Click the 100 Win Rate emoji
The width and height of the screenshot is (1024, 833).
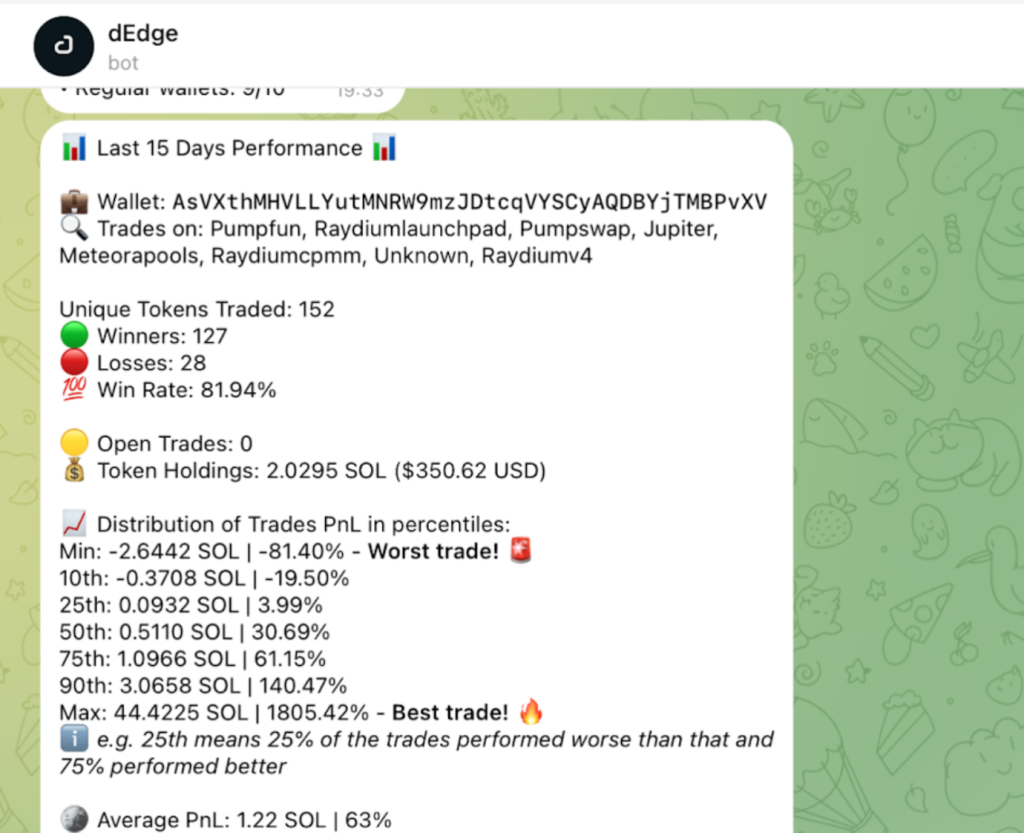point(74,389)
